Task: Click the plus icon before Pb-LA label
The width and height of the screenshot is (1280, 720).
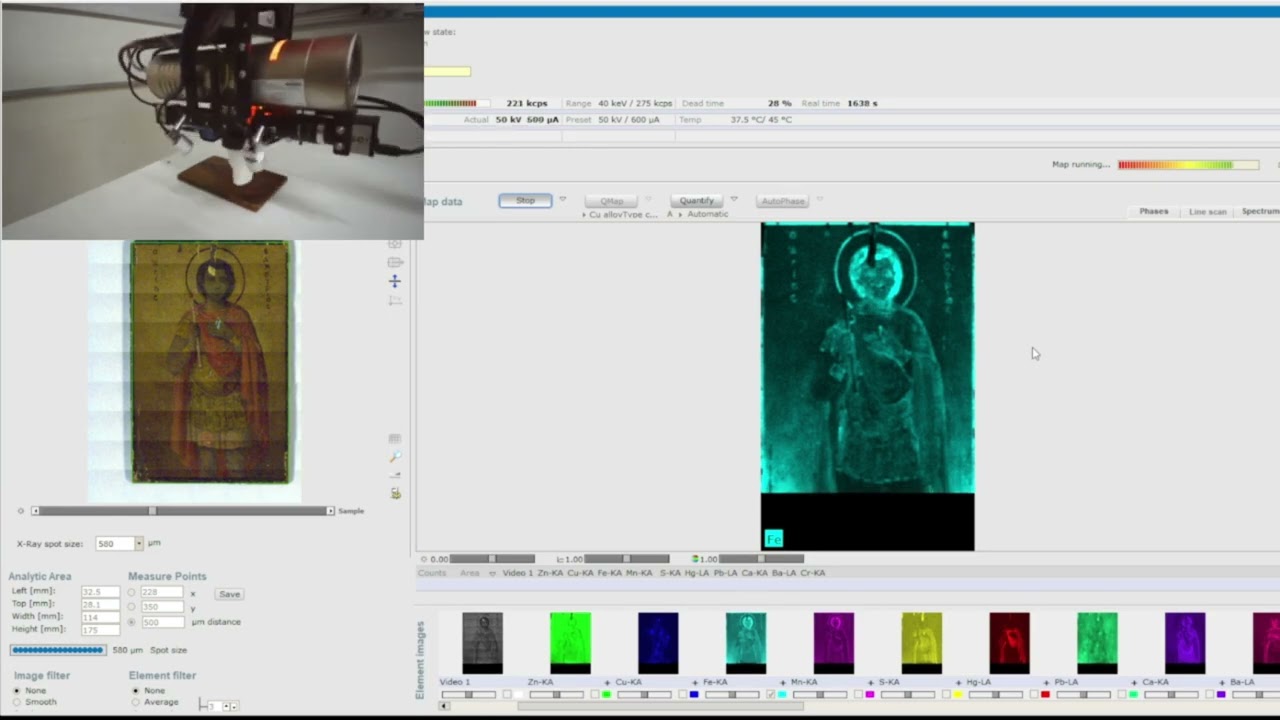Action: tap(1046, 683)
